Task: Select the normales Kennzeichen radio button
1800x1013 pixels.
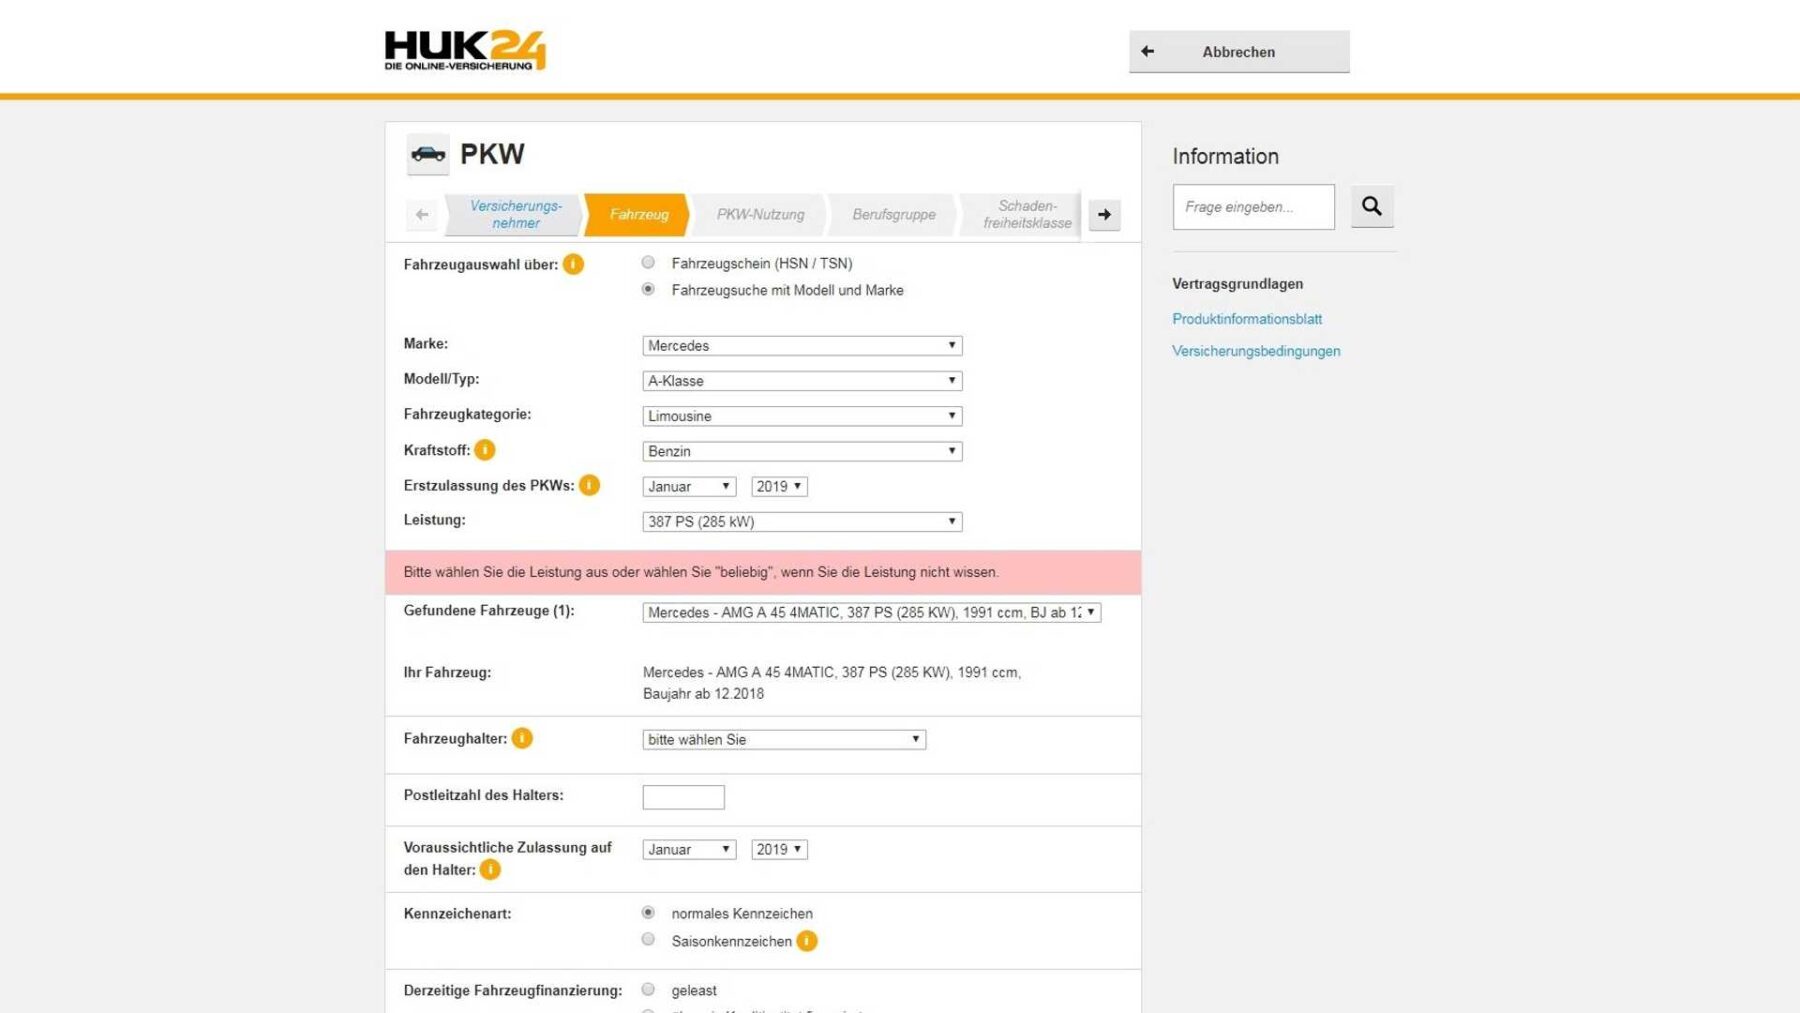Action: (x=648, y=912)
